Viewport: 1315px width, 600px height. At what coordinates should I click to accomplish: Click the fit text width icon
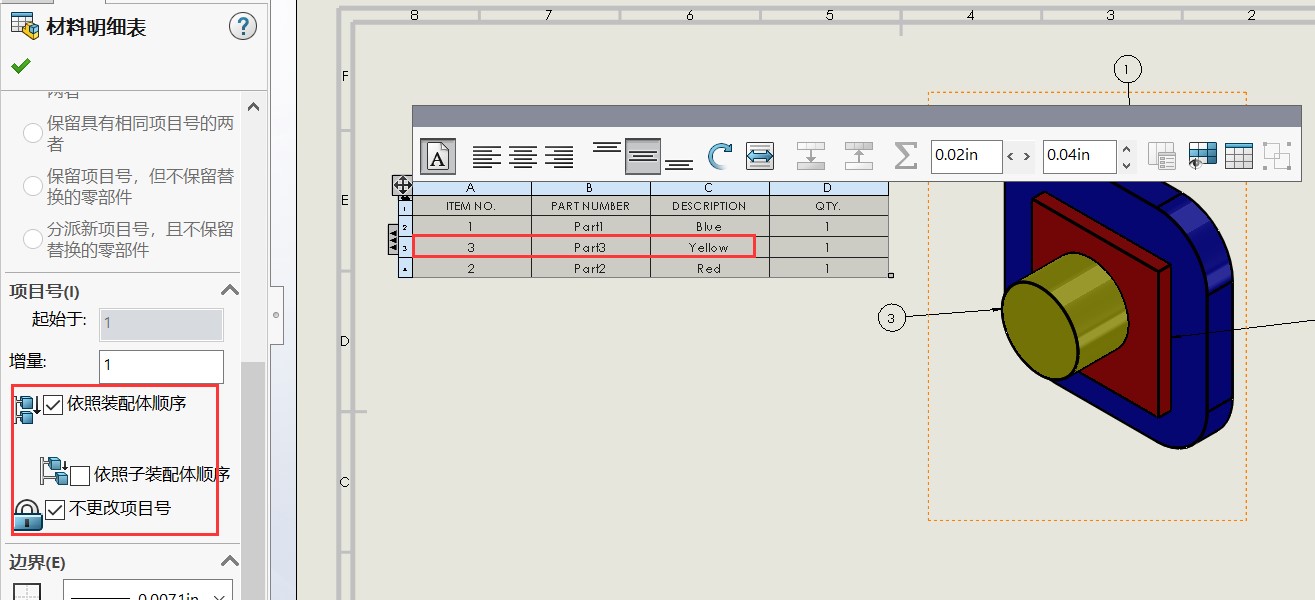[760, 157]
